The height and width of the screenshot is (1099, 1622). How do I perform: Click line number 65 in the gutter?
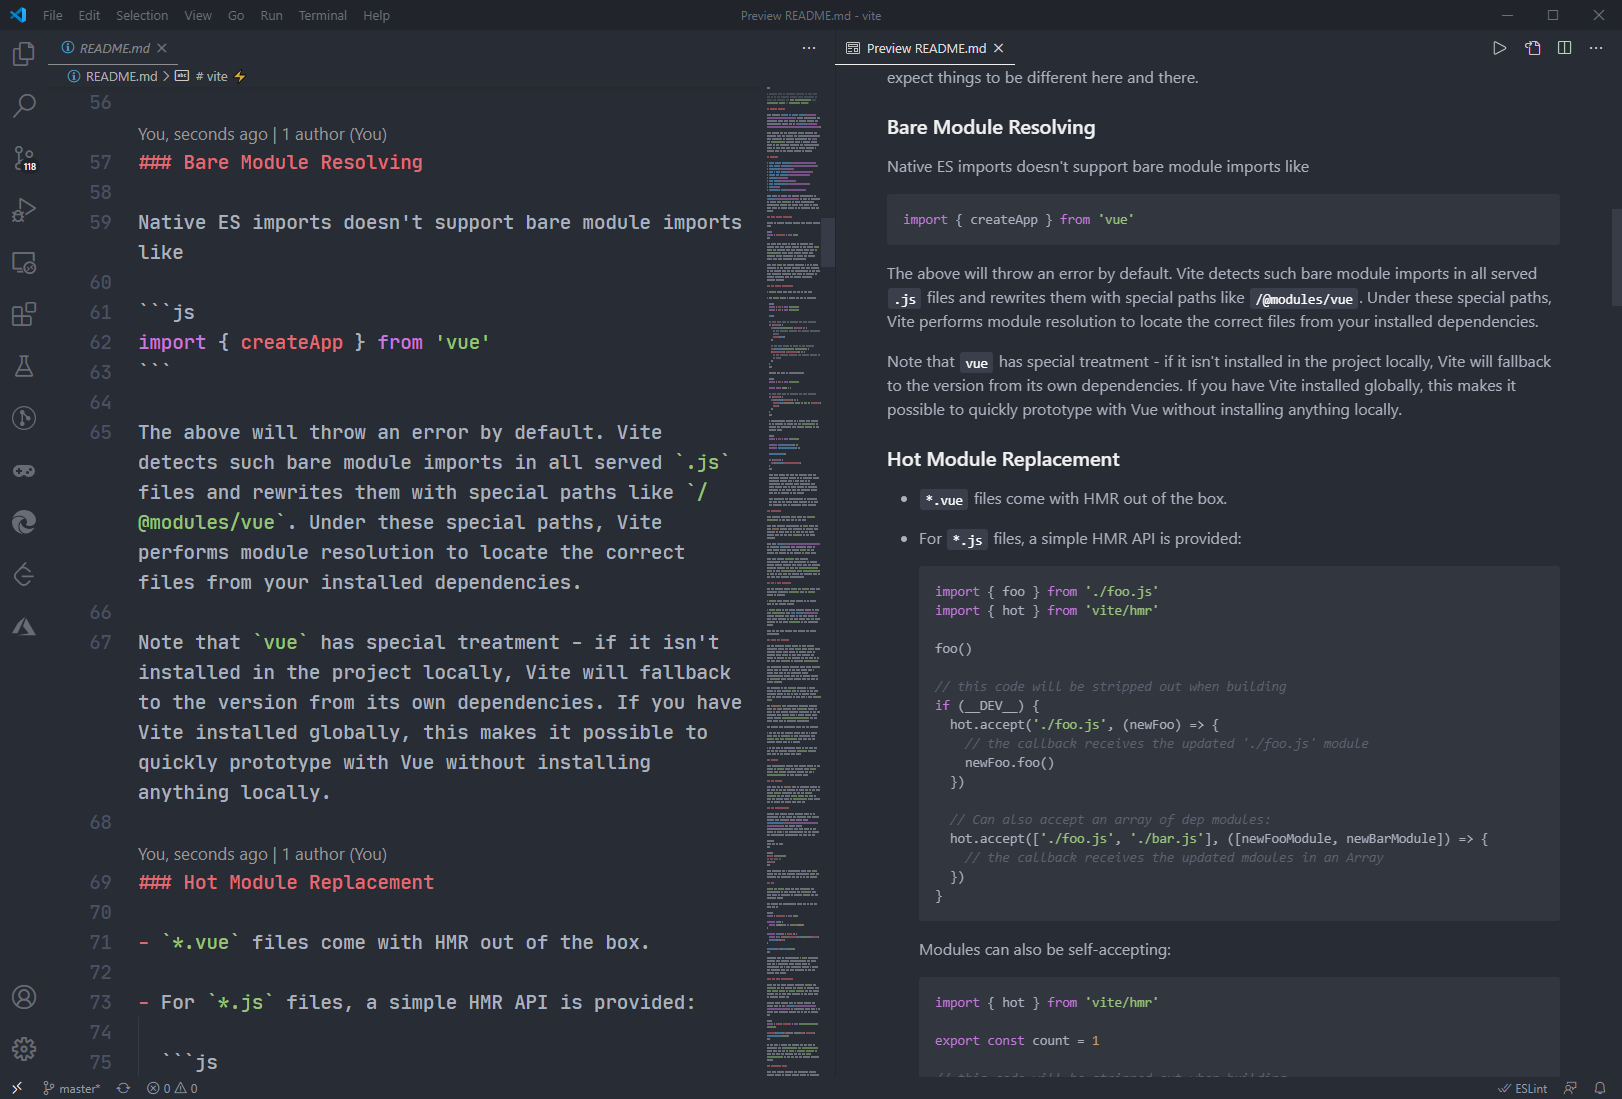click(100, 432)
